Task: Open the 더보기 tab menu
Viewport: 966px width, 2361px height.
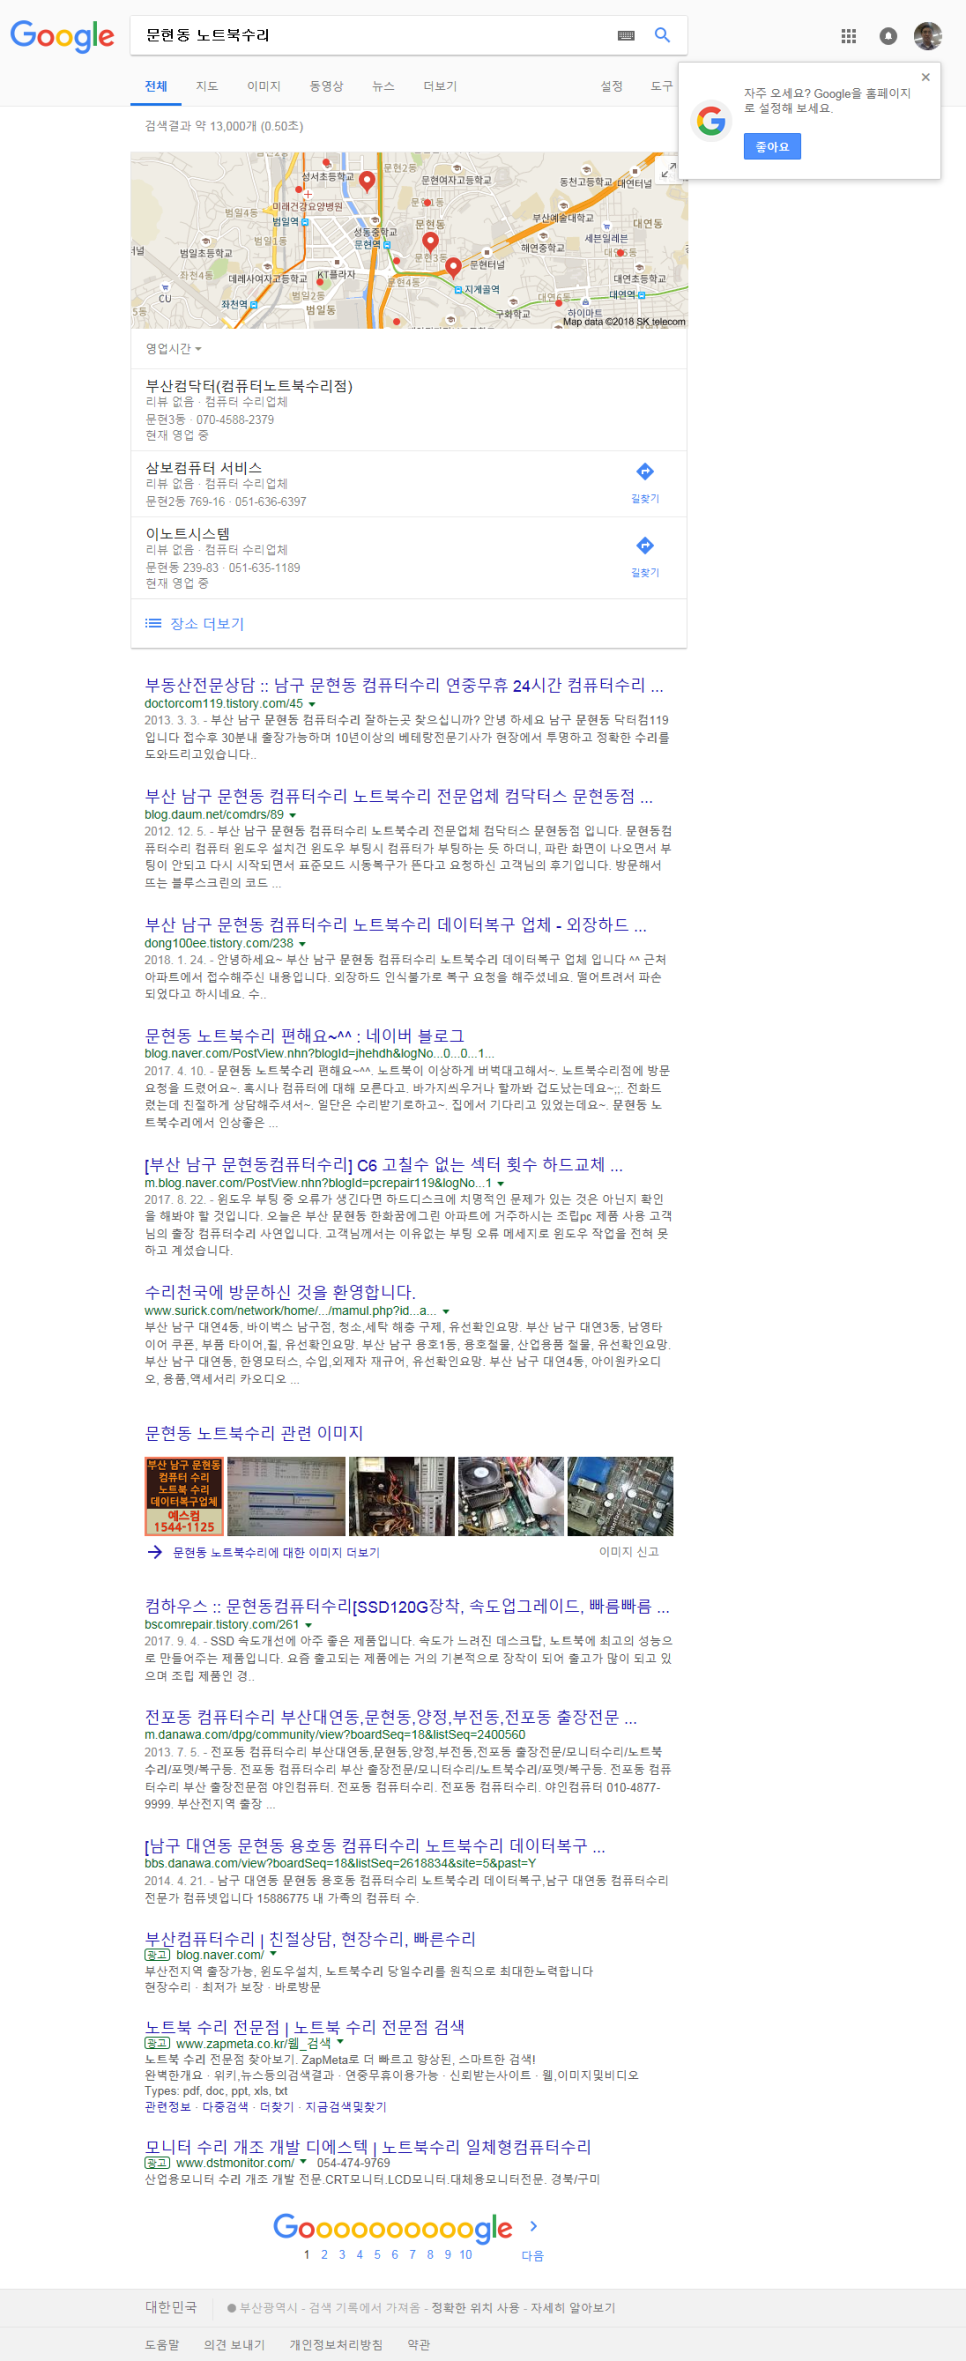Action: (x=440, y=86)
